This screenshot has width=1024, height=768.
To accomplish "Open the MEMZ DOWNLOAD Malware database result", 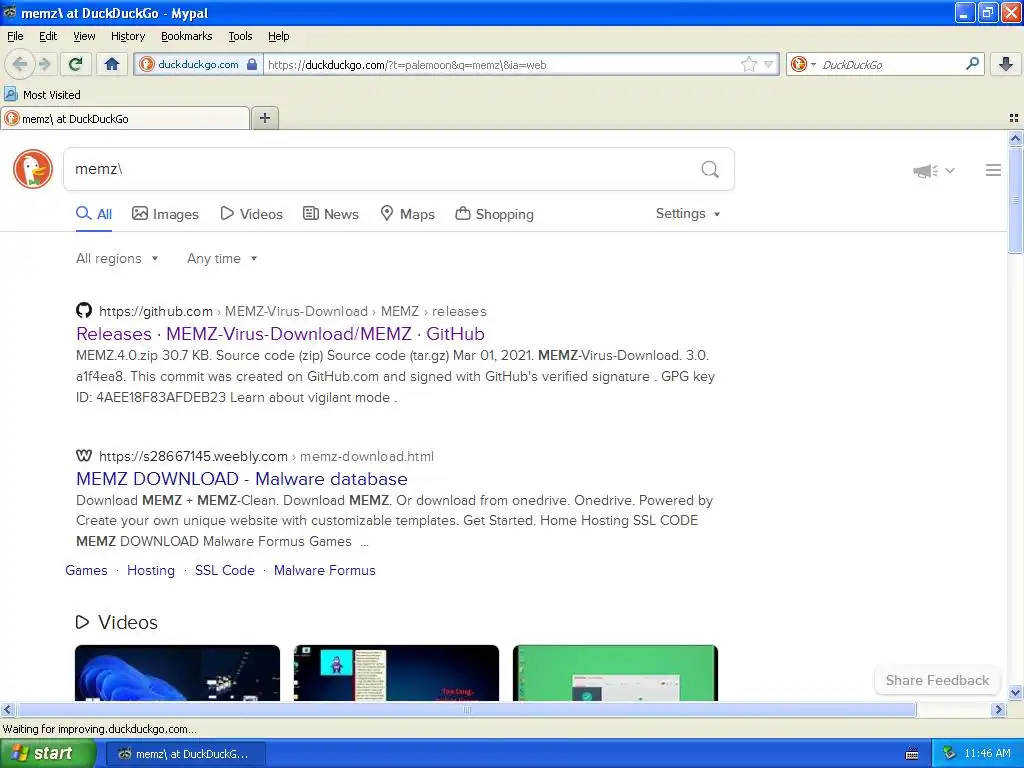I will 242,479.
